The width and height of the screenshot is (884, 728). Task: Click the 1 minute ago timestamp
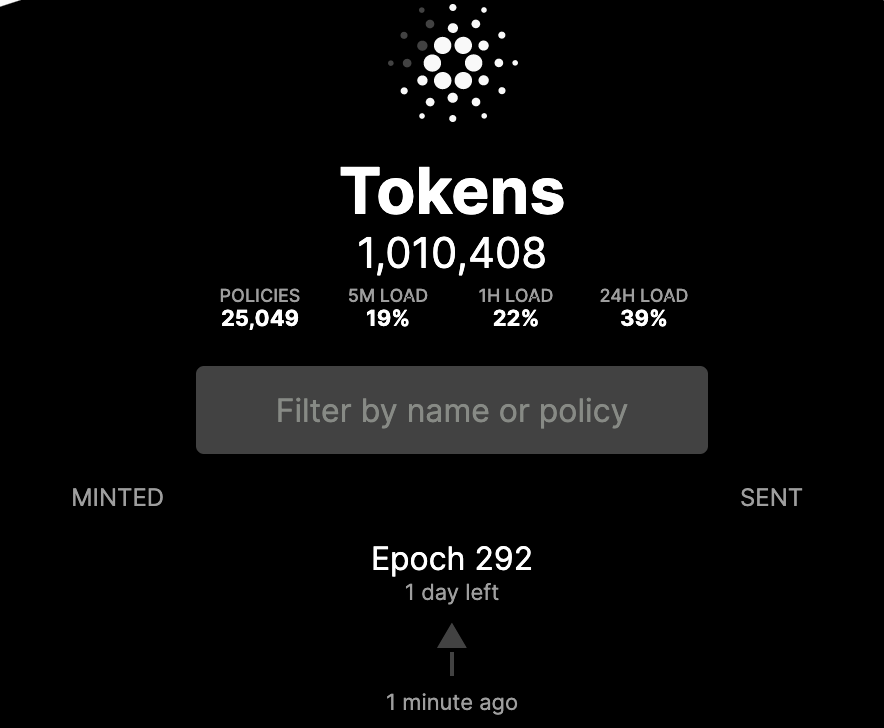(x=452, y=703)
